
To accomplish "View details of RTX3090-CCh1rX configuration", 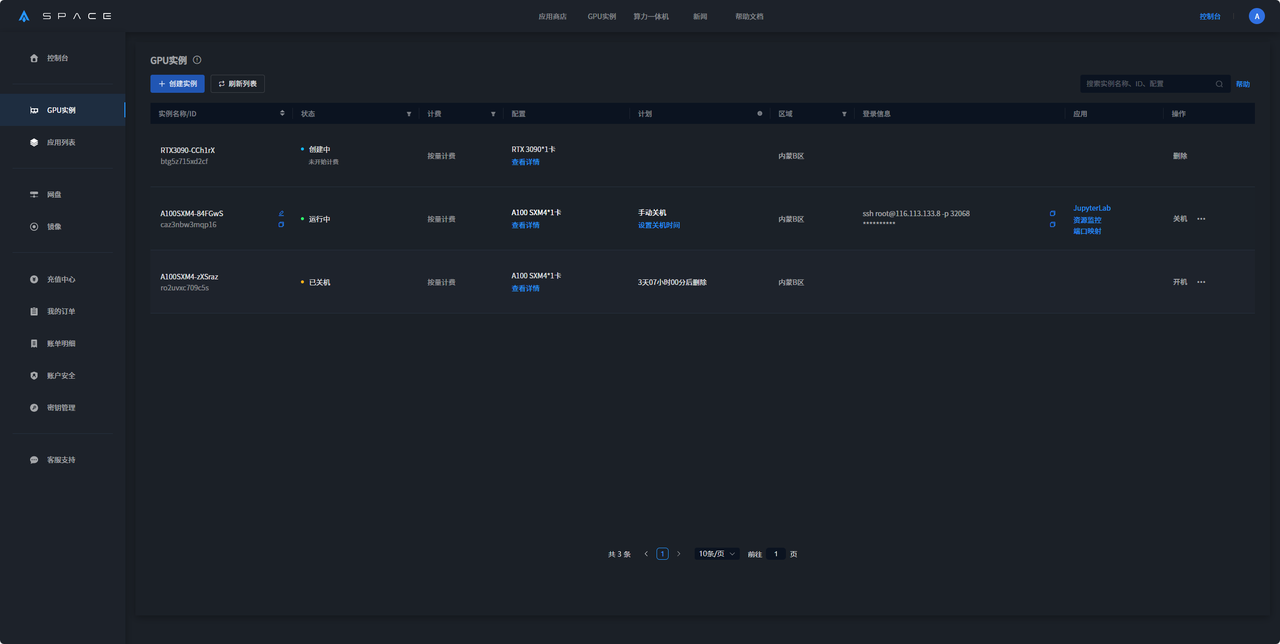I will pyautogui.click(x=525, y=162).
